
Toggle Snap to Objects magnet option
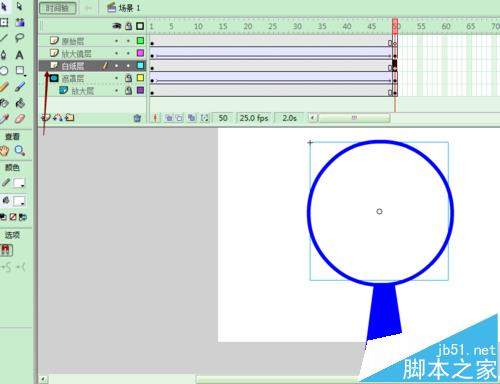tap(6, 250)
